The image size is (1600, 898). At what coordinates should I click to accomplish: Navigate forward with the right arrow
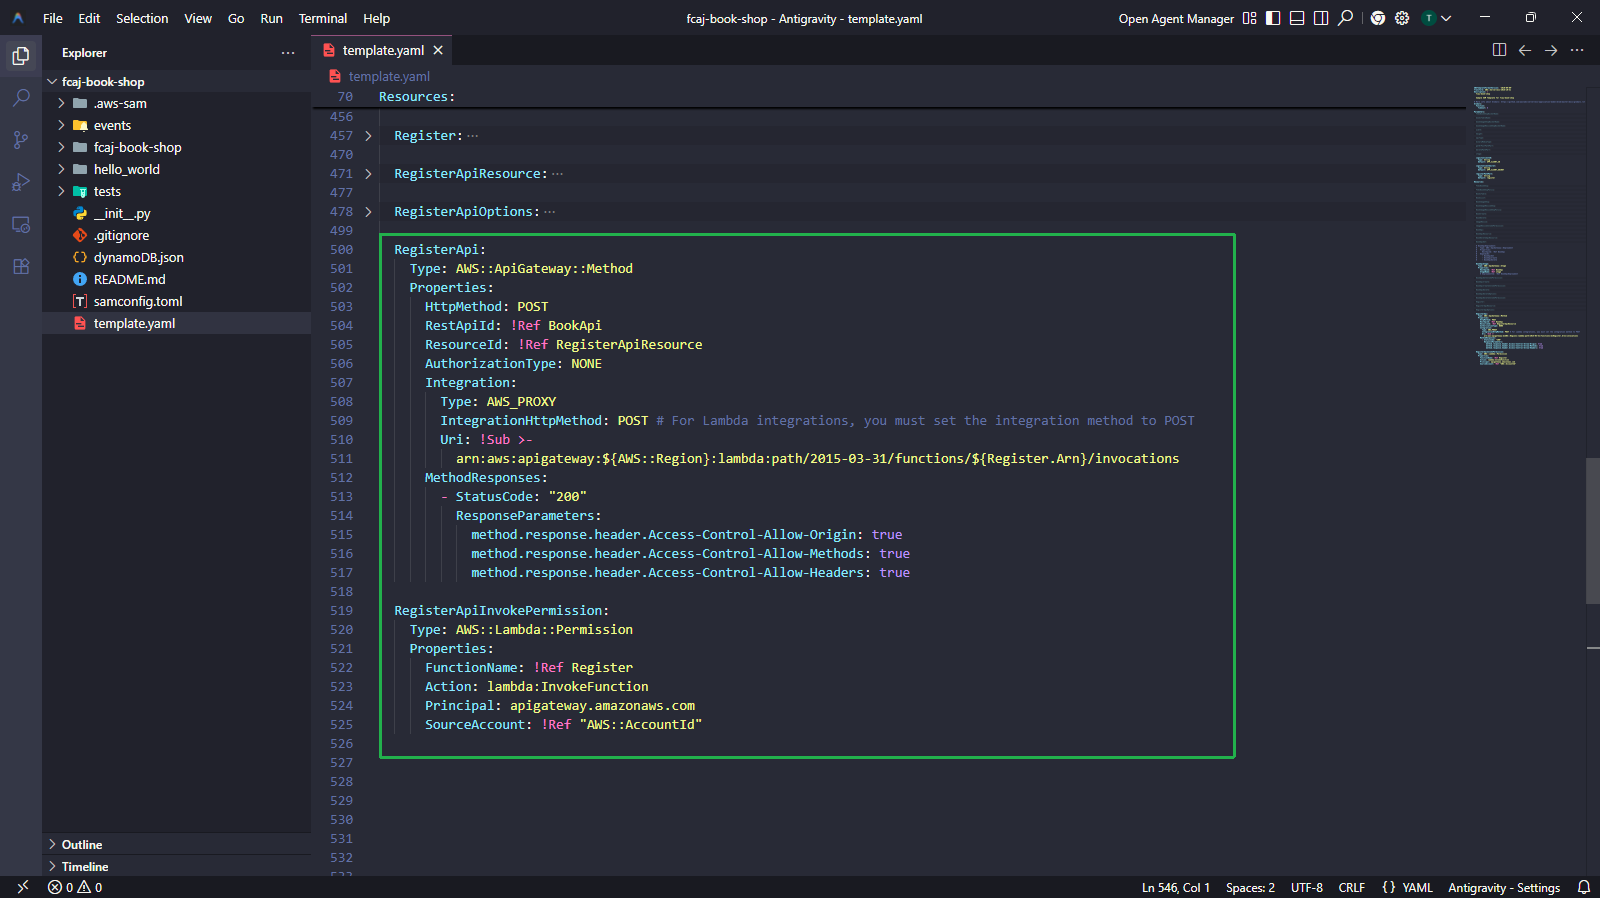coord(1551,50)
